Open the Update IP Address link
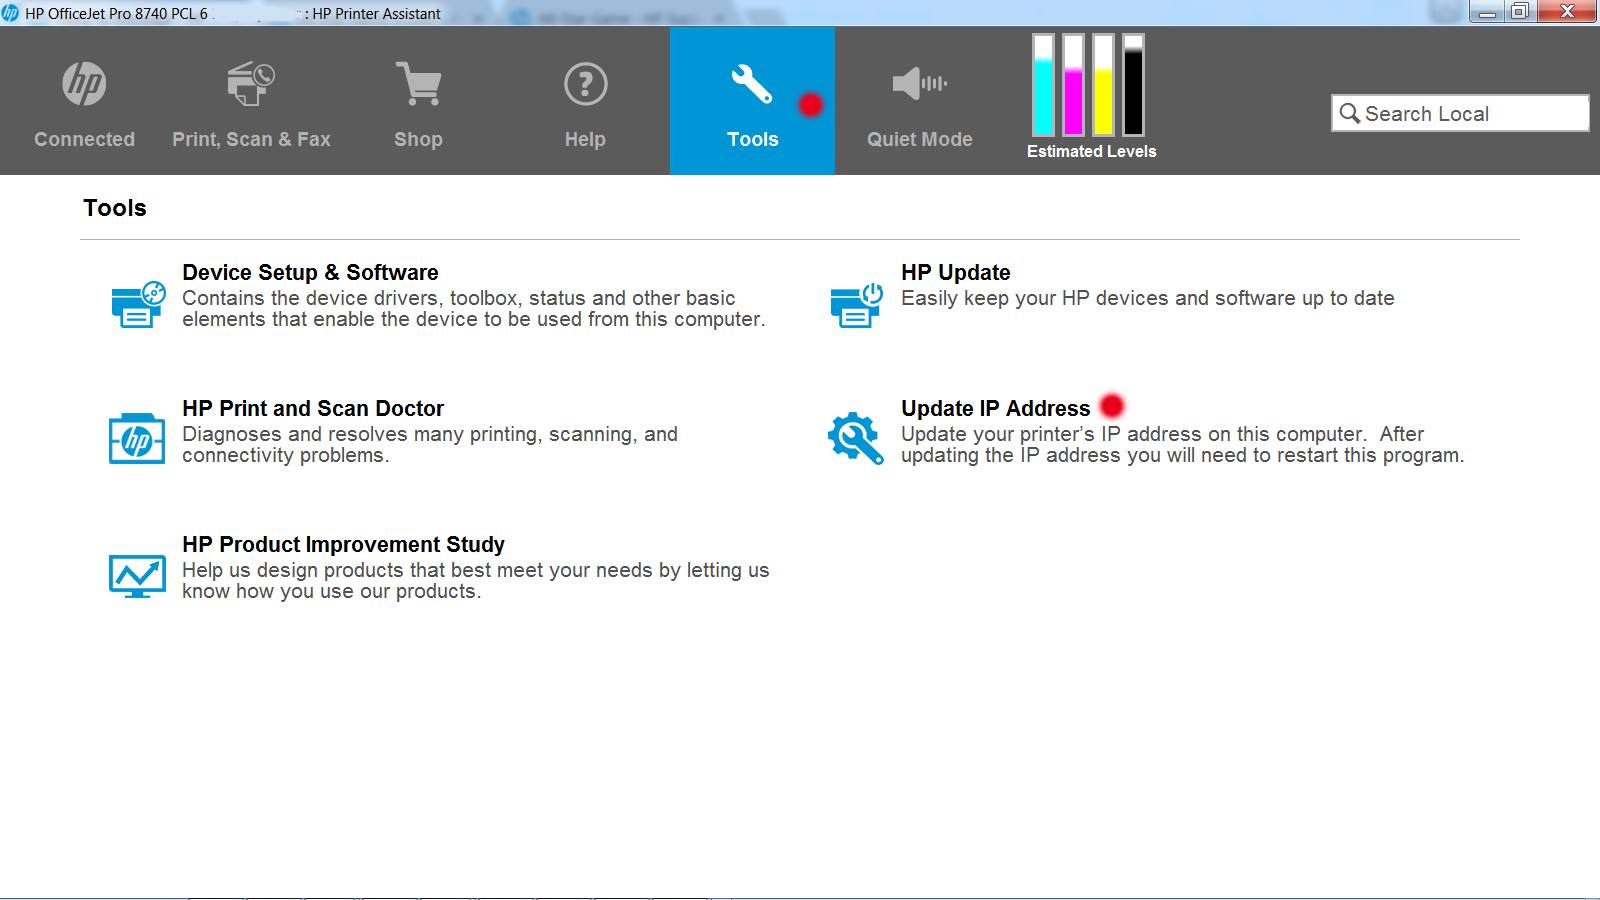The image size is (1600, 900). 995,408
